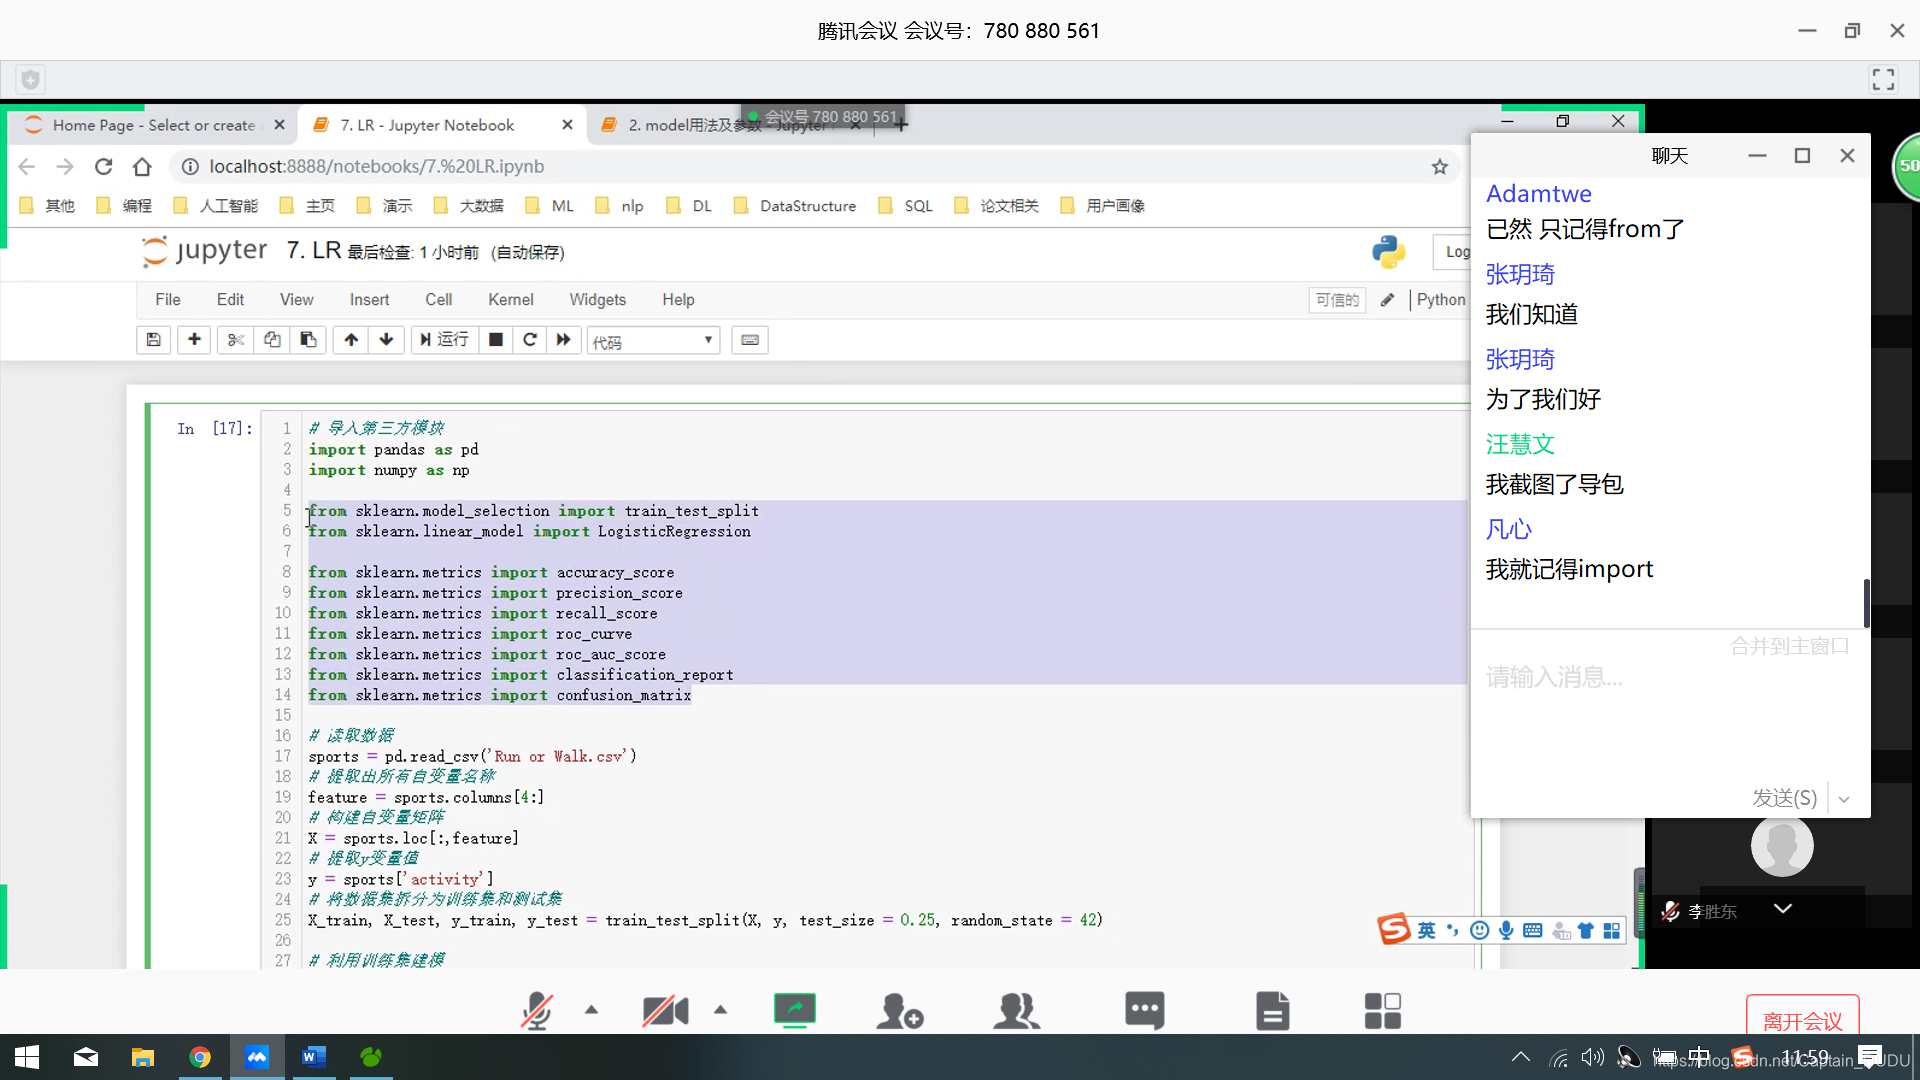This screenshot has width=1920, height=1080.
Task: Cut selected cells with the scissors icon
Action: [x=236, y=340]
